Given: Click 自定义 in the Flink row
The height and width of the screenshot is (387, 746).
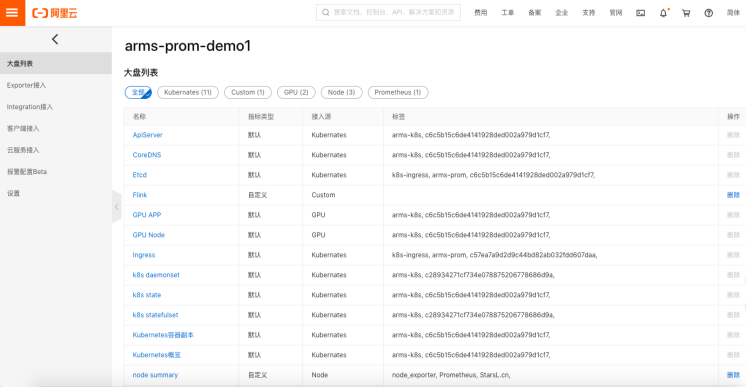Looking at the screenshot, I should (257, 195).
